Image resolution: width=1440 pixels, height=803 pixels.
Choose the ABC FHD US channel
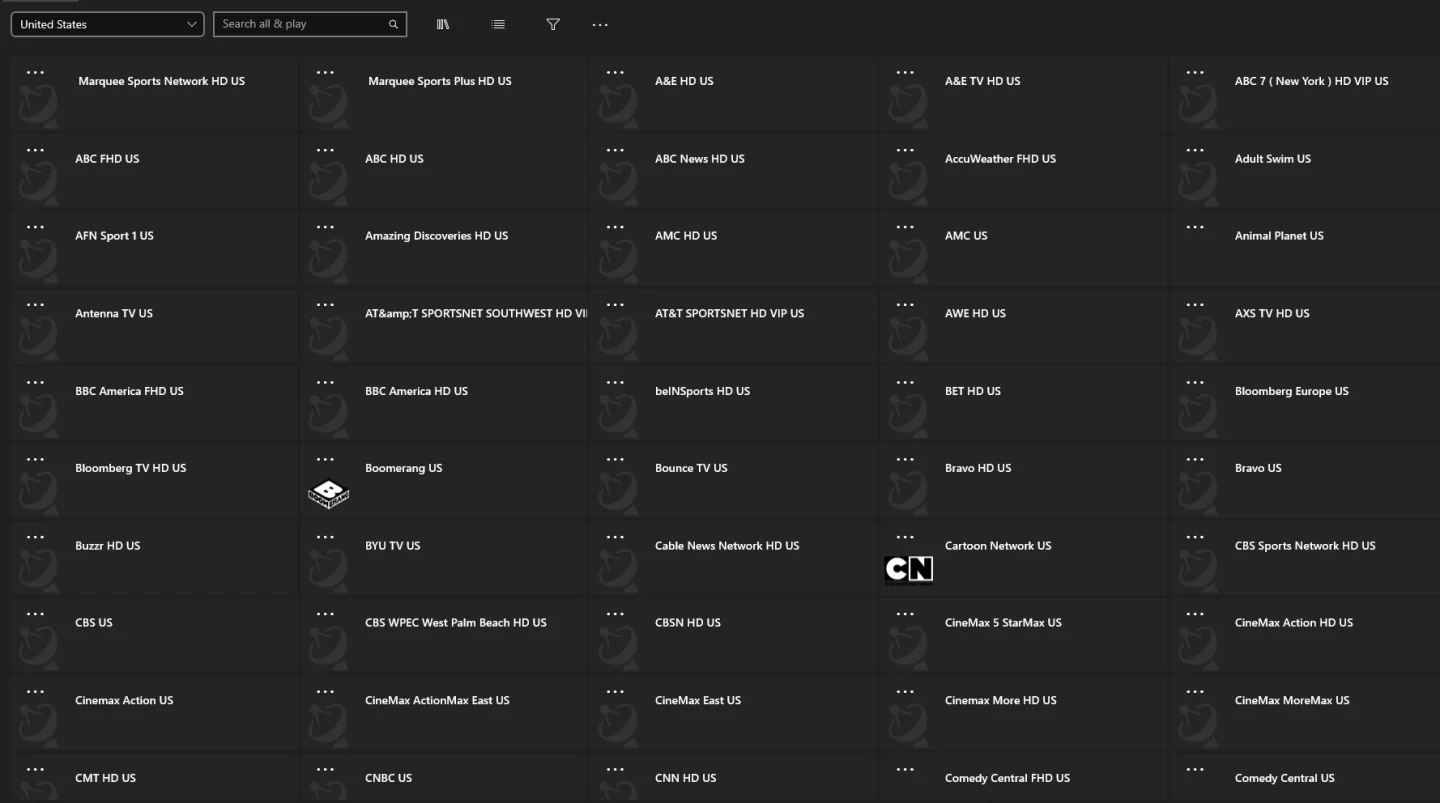[107, 159]
